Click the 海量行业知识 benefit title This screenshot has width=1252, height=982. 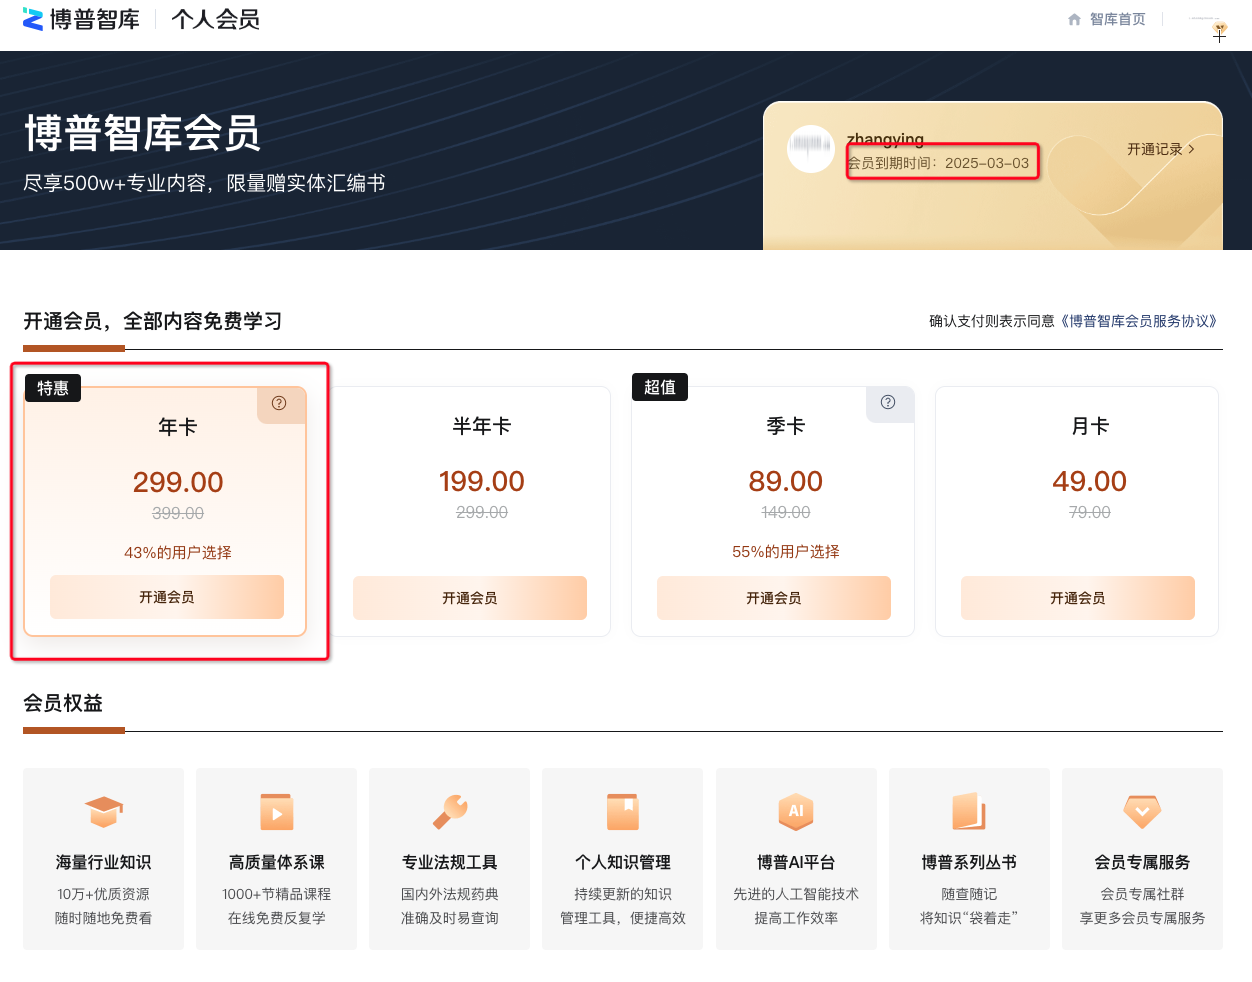click(104, 862)
